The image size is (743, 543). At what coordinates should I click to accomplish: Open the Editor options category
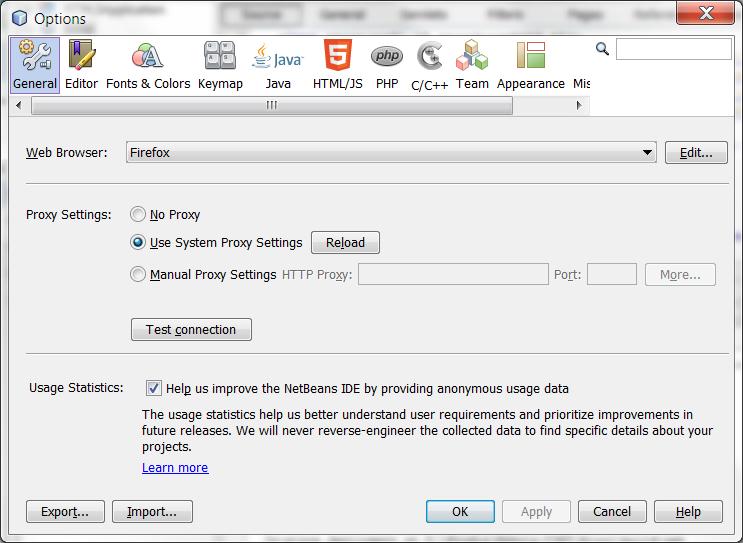pyautogui.click(x=82, y=65)
